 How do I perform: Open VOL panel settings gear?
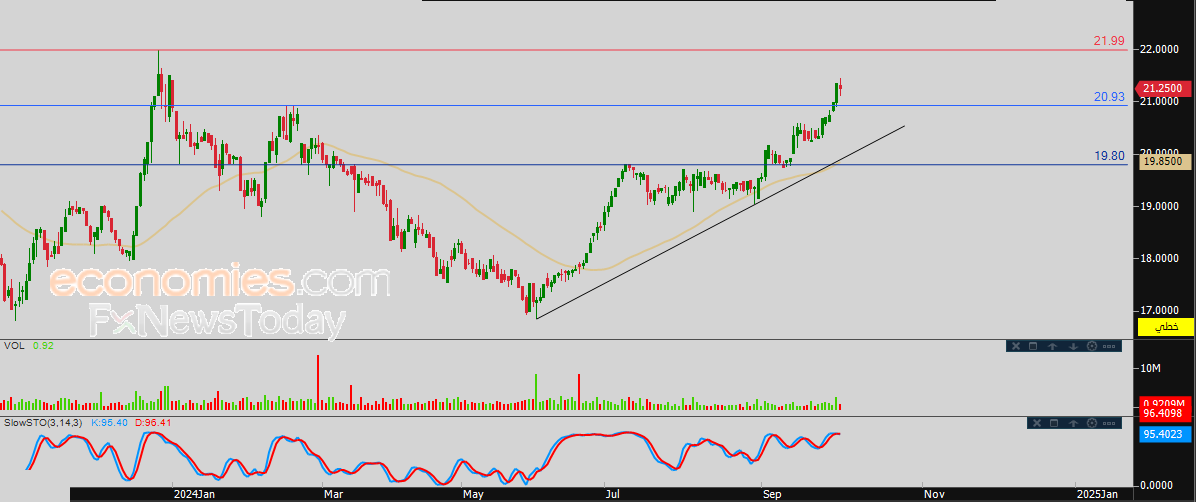click(1092, 346)
